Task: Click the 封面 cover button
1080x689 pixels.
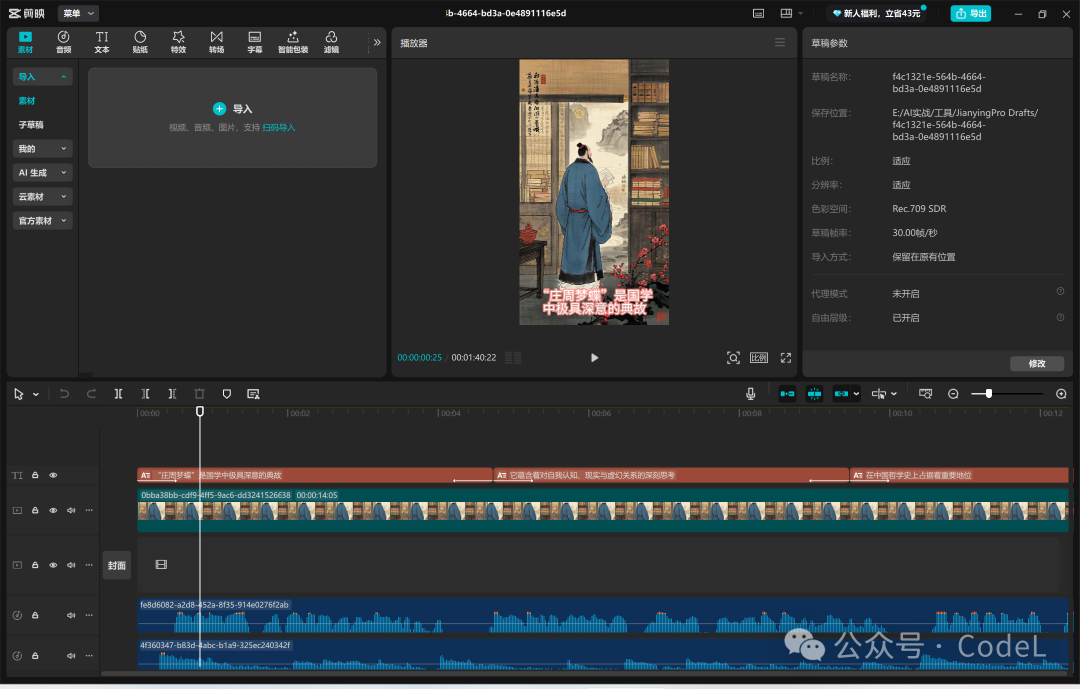Action: (116, 566)
